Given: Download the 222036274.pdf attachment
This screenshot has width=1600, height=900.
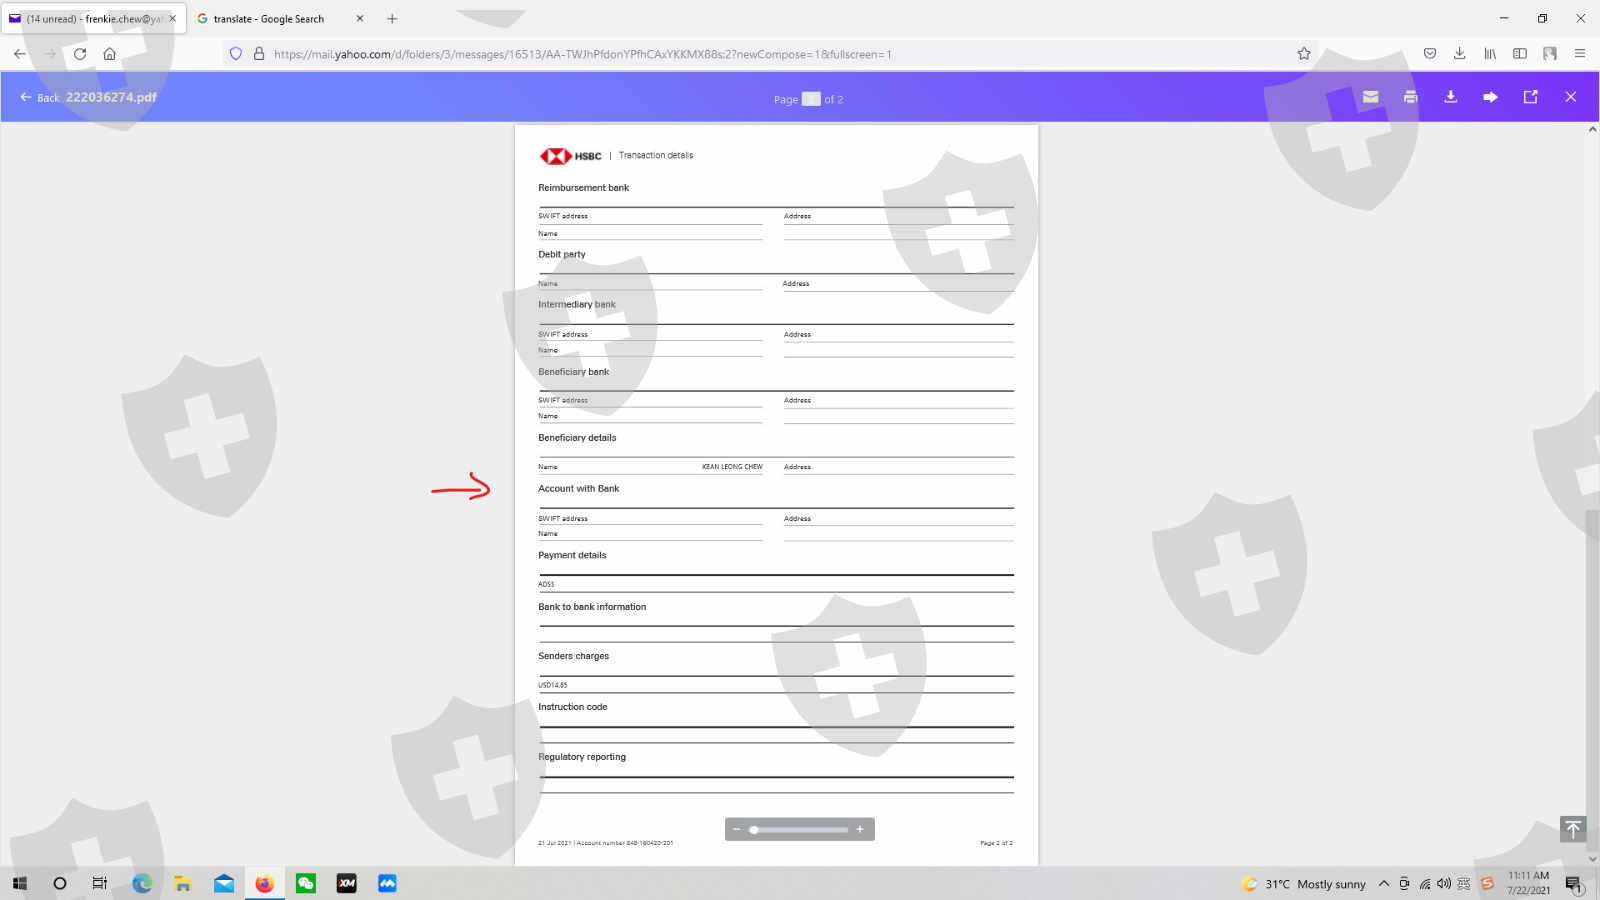Looking at the screenshot, I should [x=1451, y=97].
